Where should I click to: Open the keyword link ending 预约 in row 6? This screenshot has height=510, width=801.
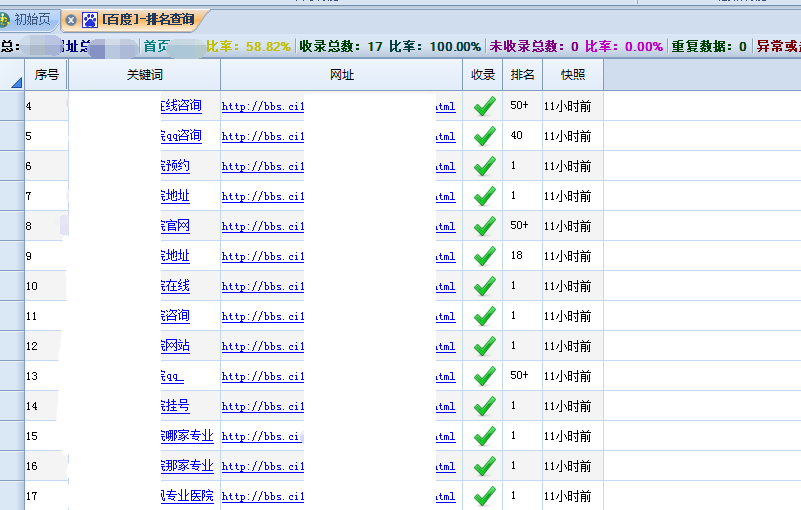tap(175, 166)
